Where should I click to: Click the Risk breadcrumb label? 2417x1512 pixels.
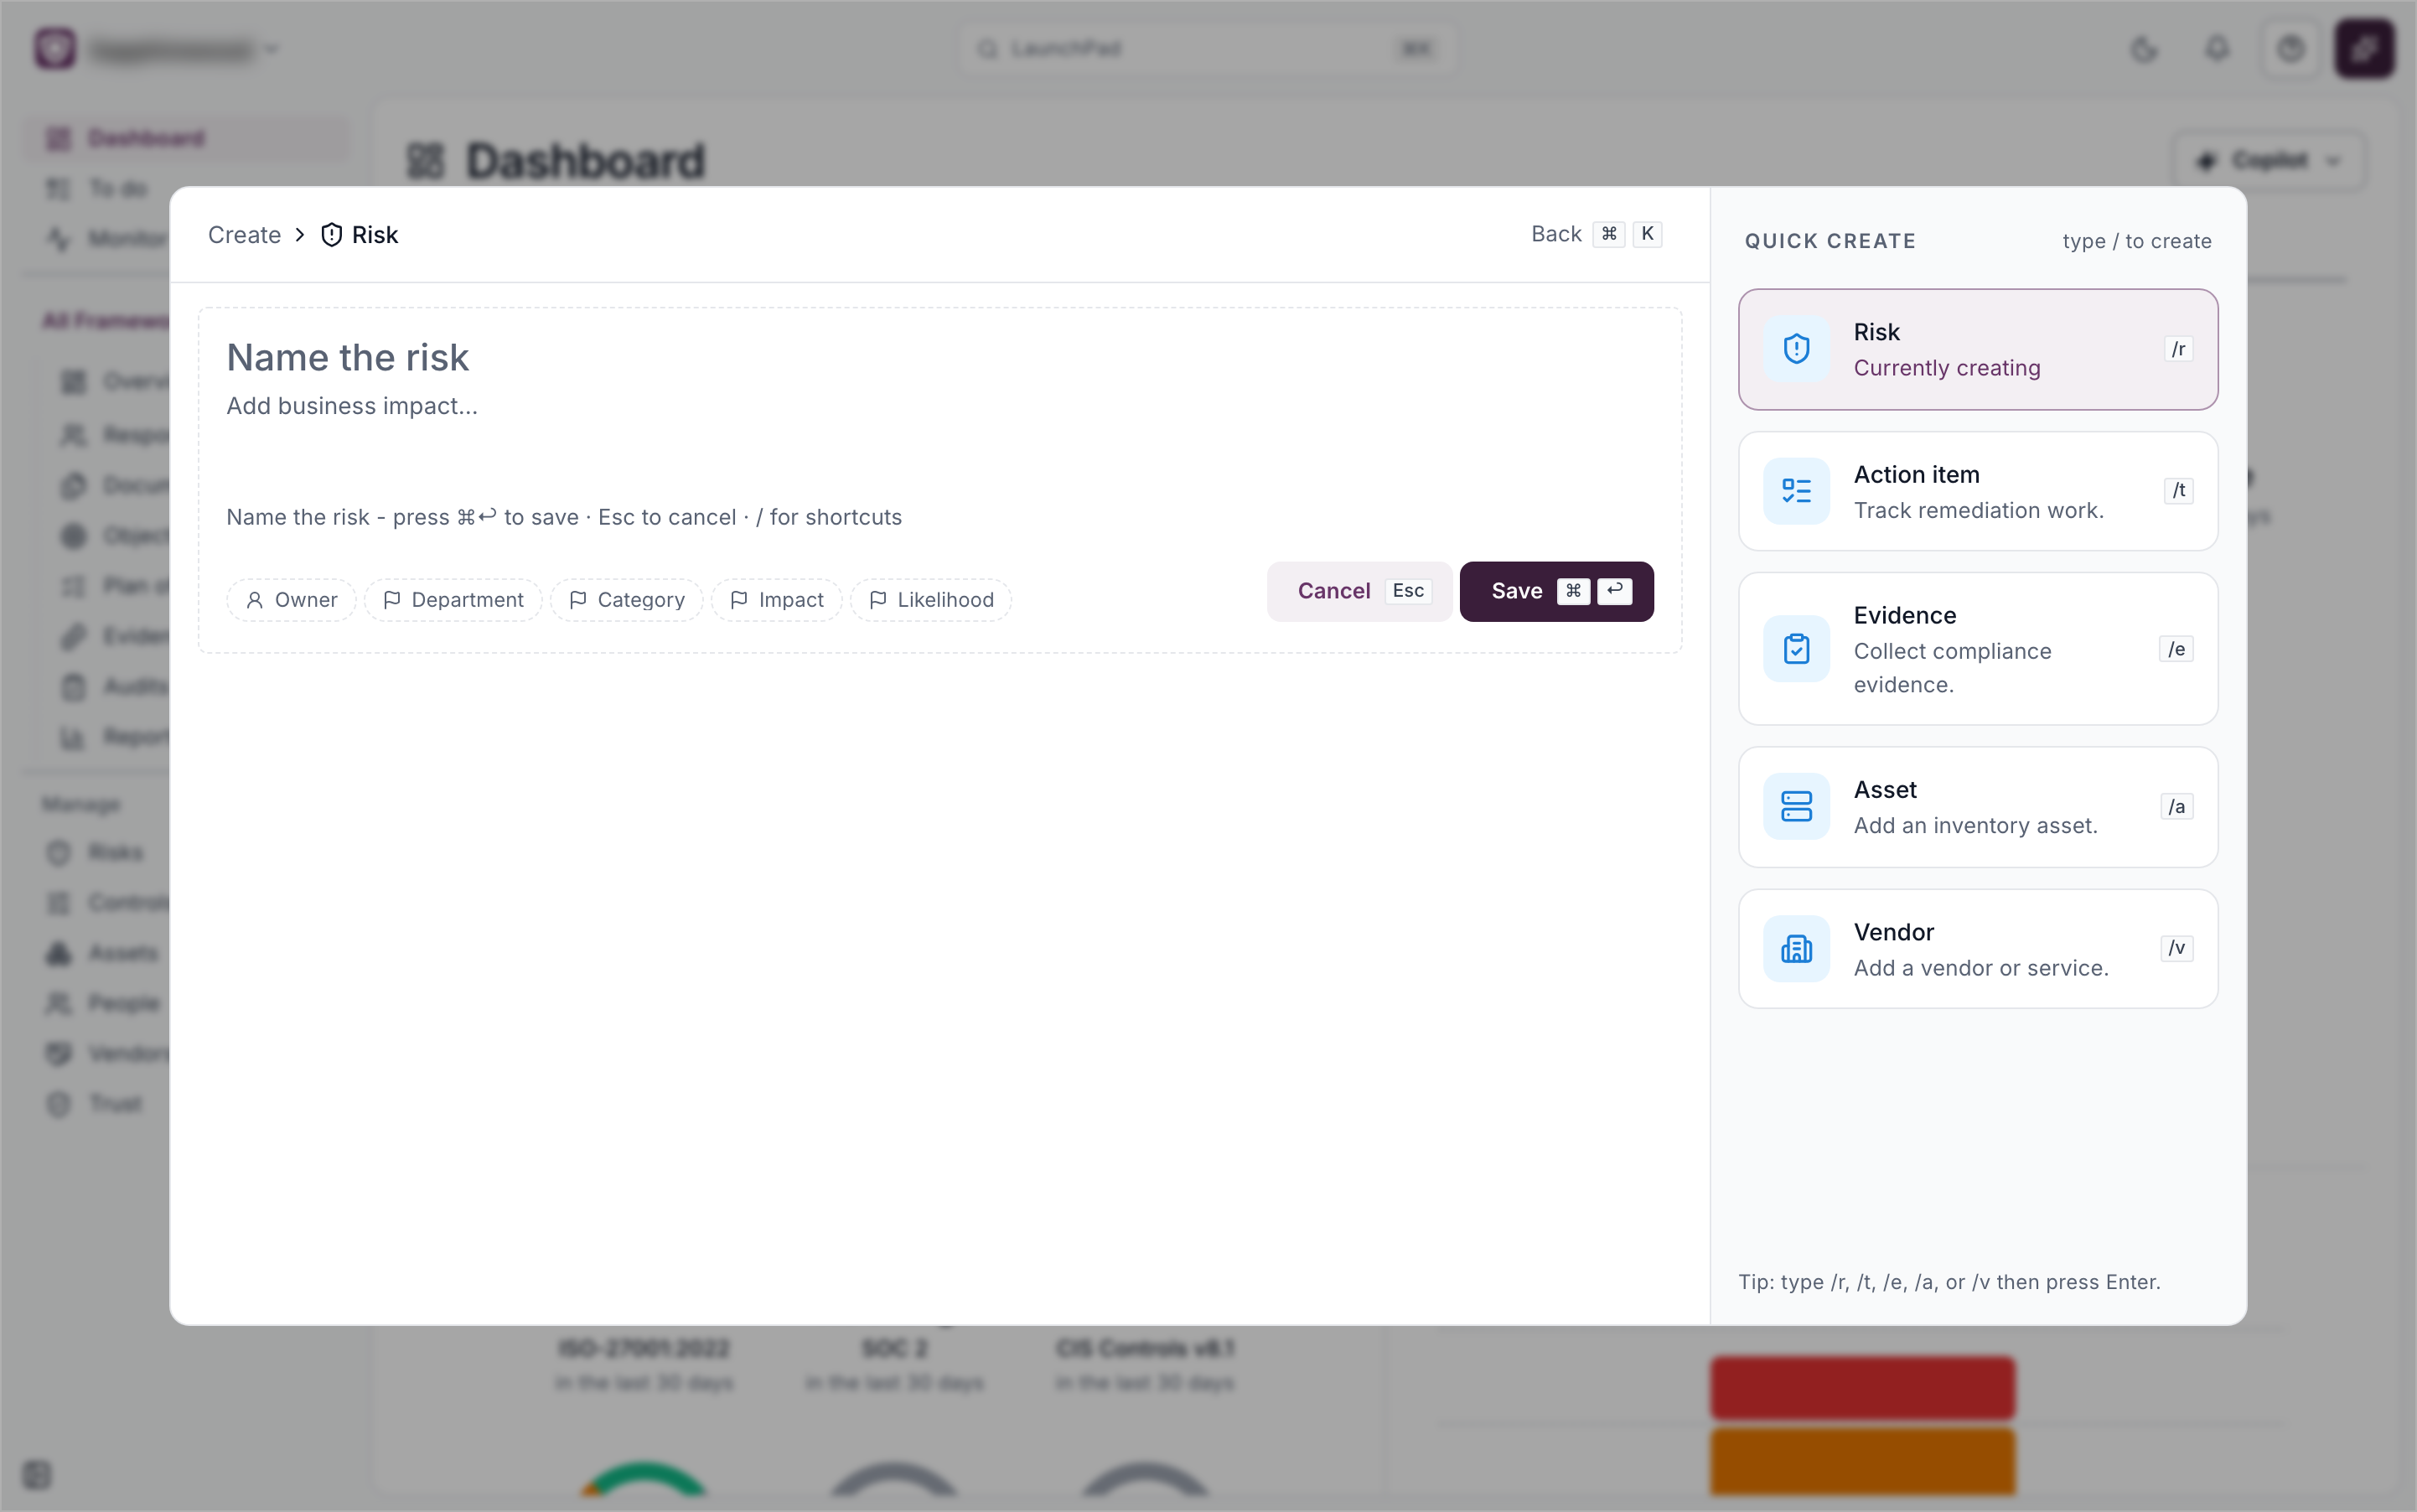point(375,235)
